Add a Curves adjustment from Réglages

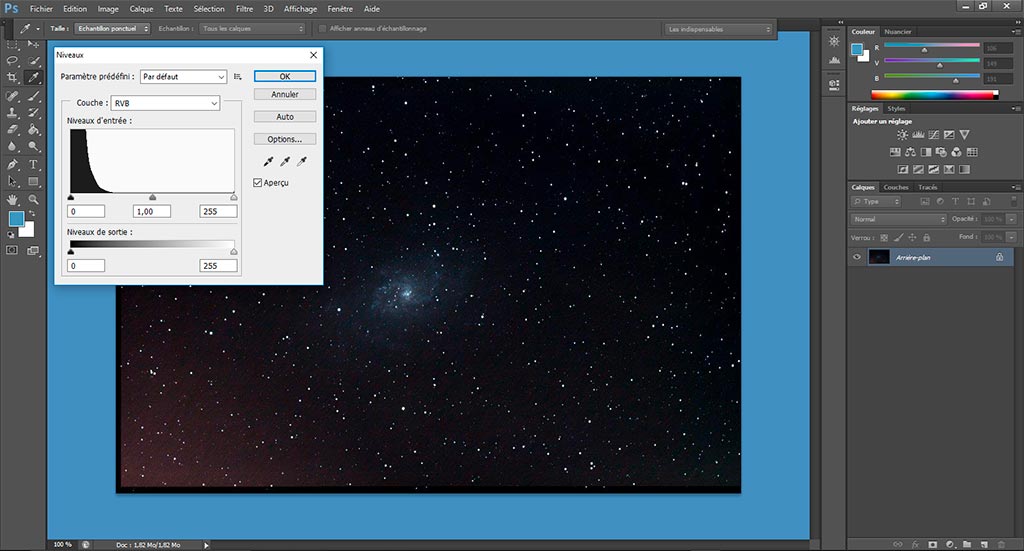pyautogui.click(x=933, y=134)
